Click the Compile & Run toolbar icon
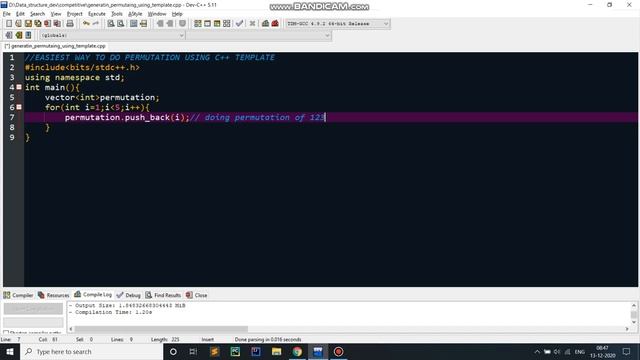 pyautogui.click(x=217, y=24)
